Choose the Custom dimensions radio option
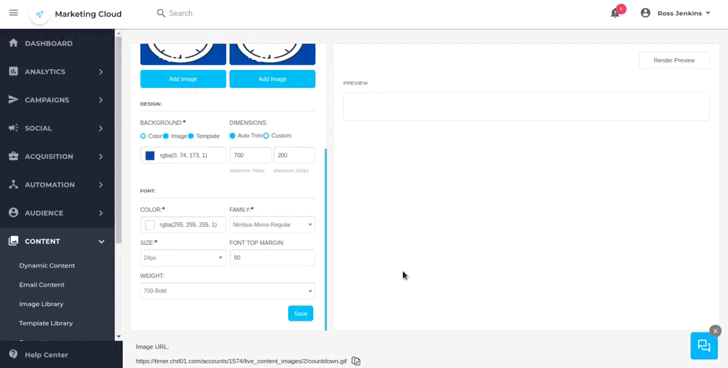Image resolution: width=728 pixels, height=368 pixels. (x=266, y=136)
